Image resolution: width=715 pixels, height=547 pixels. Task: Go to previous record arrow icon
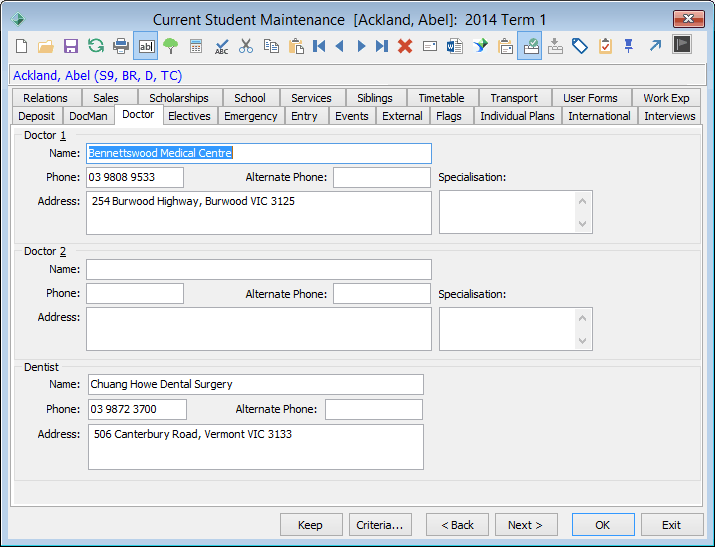pyautogui.click(x=339, y=46)
